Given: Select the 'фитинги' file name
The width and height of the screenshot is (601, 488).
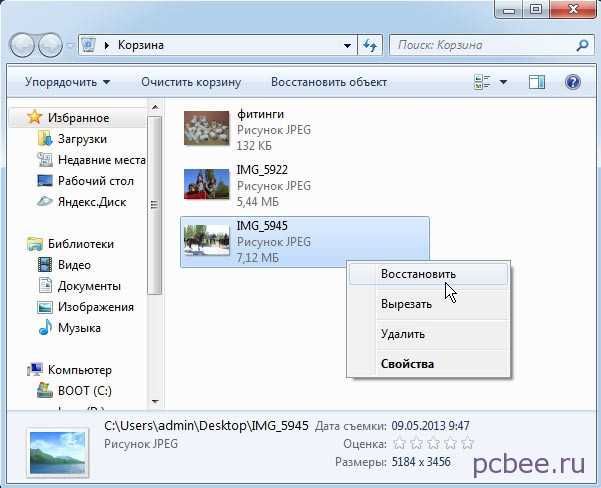Looking at the screenshot, I should click(x=260, y=114).
